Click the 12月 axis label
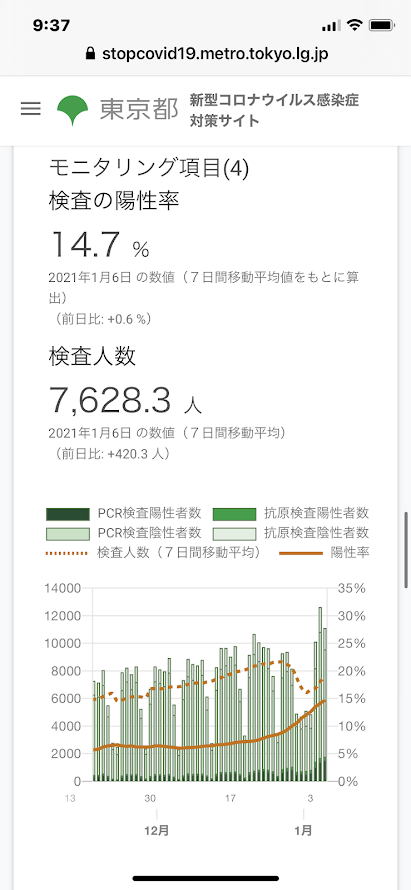 coord(157,831)
